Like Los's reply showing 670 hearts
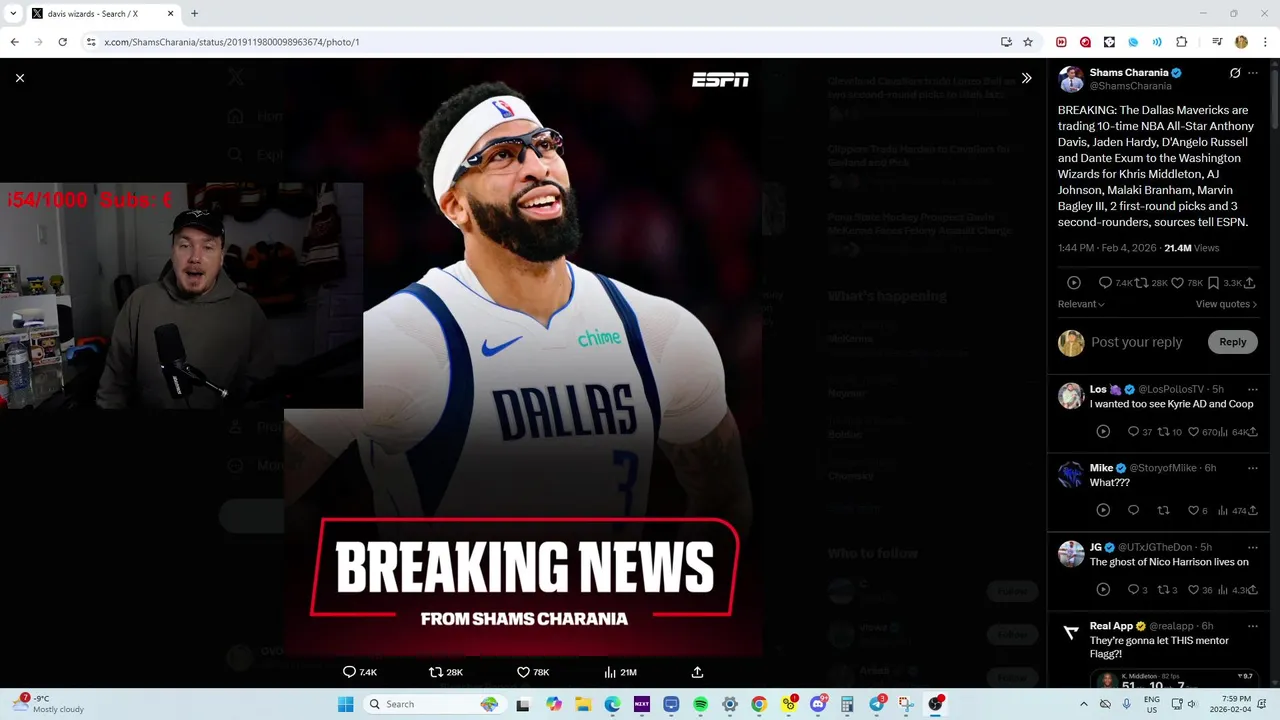This screenshot has width=1280, height=720. click(x=1193, y=432)
